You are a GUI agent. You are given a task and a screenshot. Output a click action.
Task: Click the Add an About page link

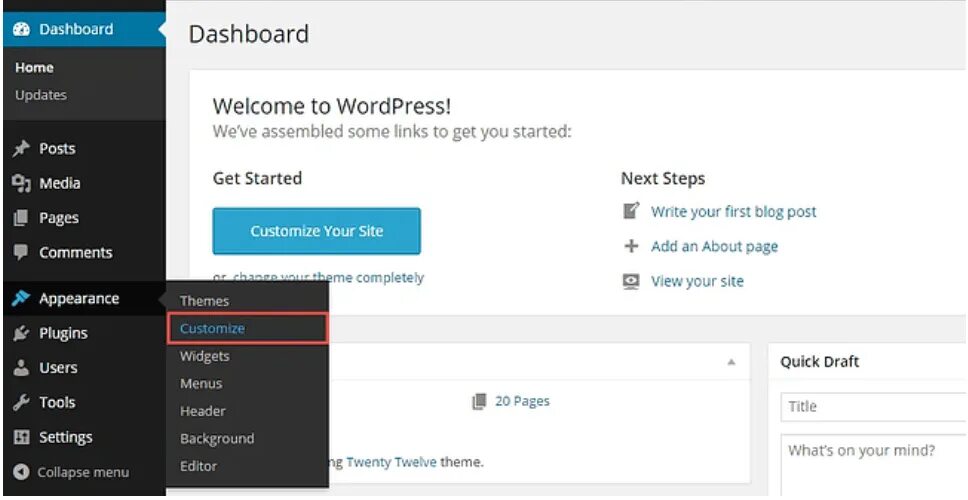tap(714, 246)
